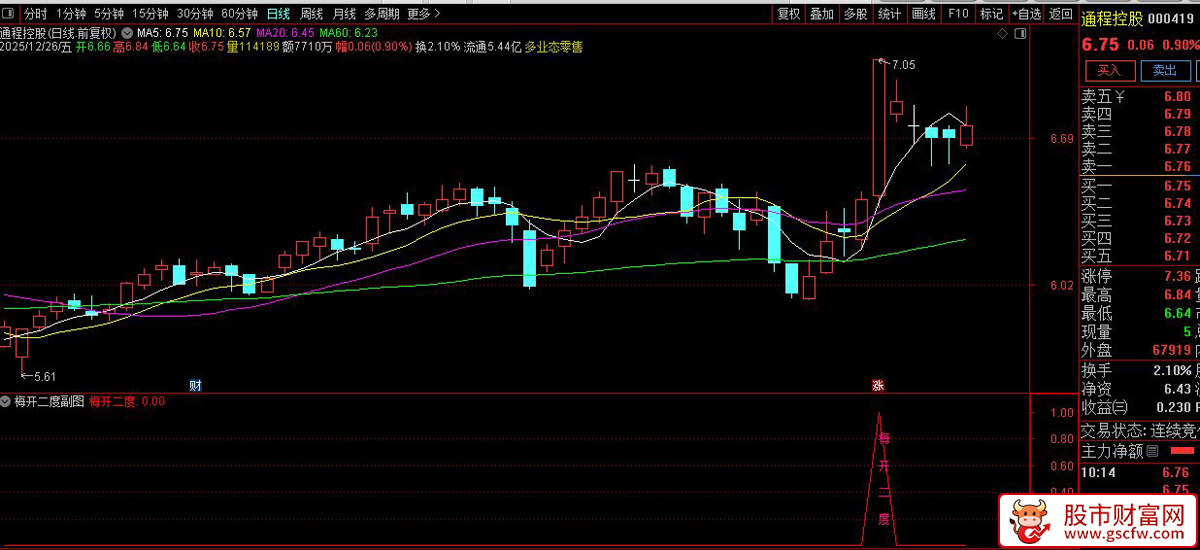Image resolution: width=1200 pixels, height=550 pixels.
Task: Click the 标记 mark button
Action: pos(991,14)
